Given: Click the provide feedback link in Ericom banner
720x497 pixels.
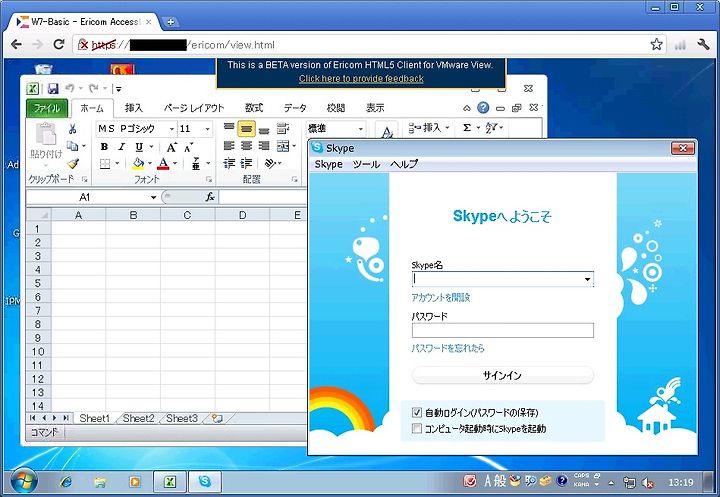Looking at the screenshot, I should click(361, 79).
